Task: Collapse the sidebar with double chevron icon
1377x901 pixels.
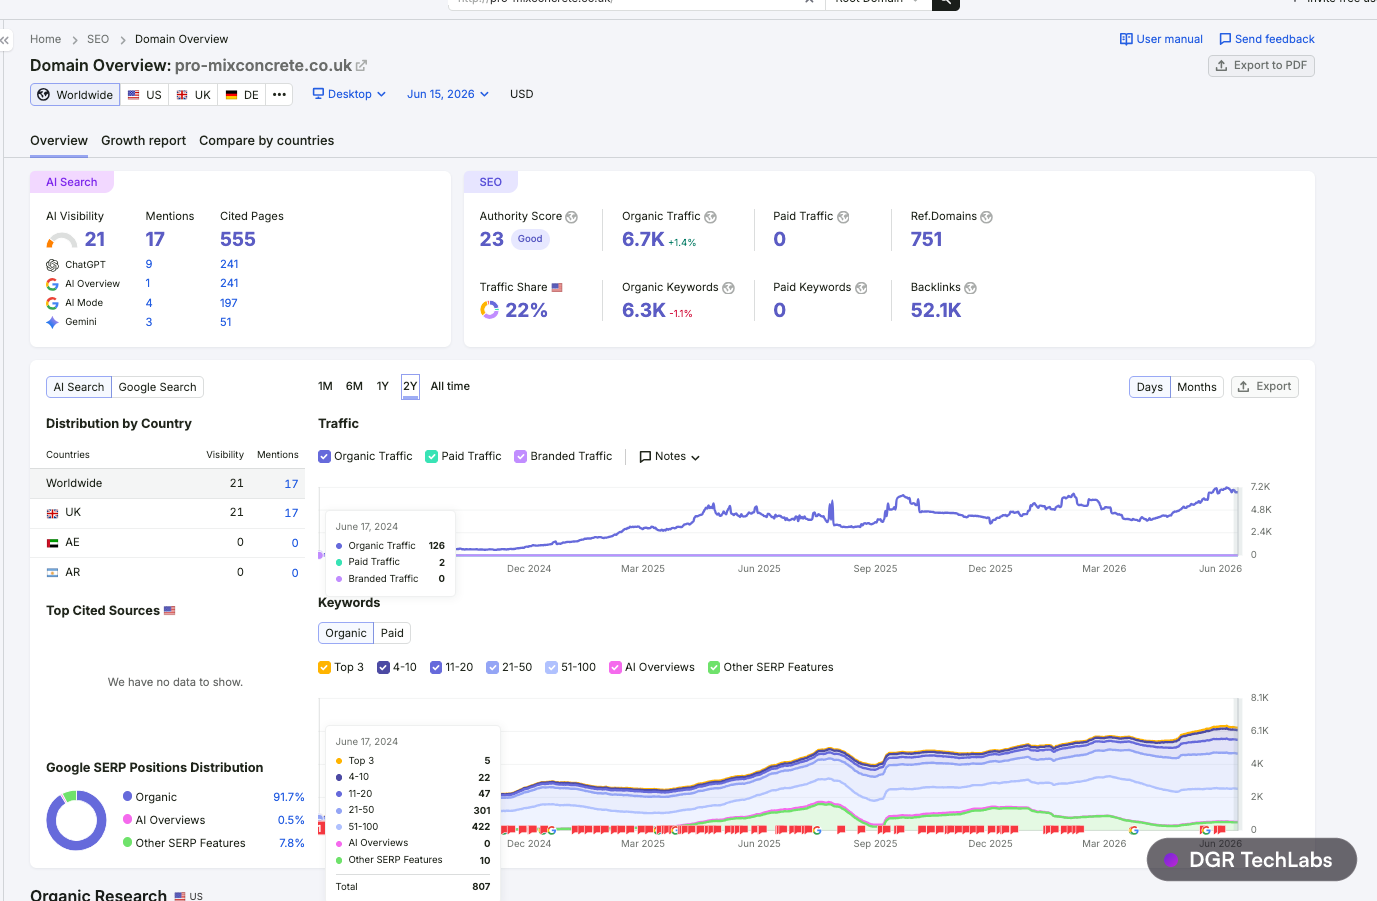Action: pos(5,40)
